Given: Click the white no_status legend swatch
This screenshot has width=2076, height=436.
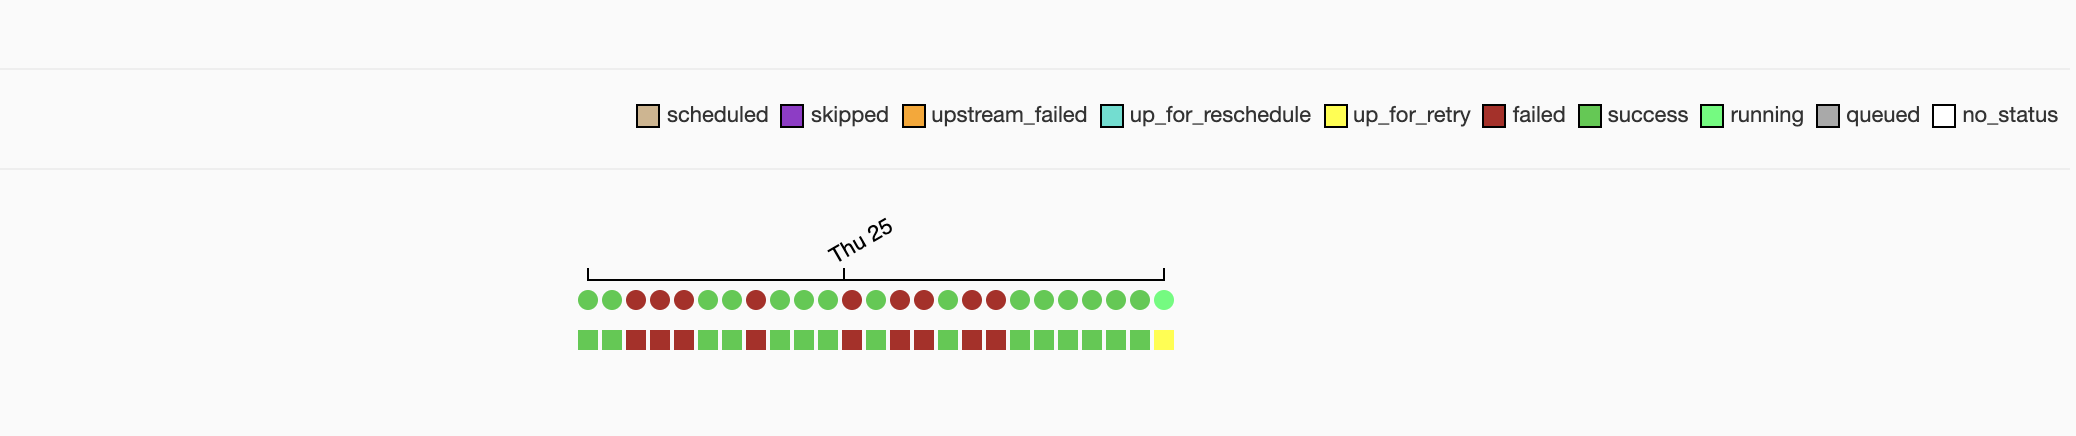Looking at the screenshot, I should 1944,116.
